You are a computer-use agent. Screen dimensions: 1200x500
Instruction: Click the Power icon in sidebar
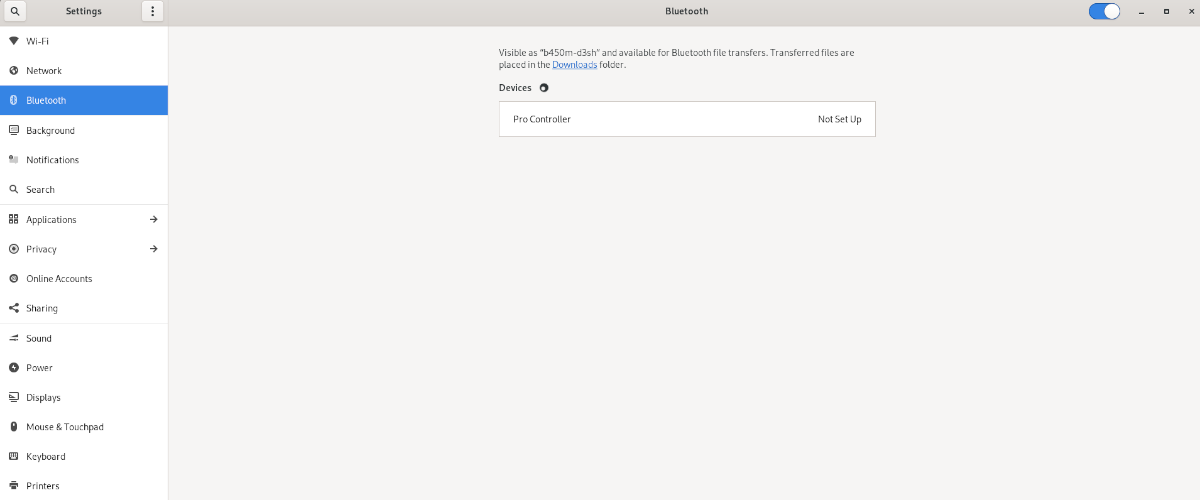coord(14,368)
